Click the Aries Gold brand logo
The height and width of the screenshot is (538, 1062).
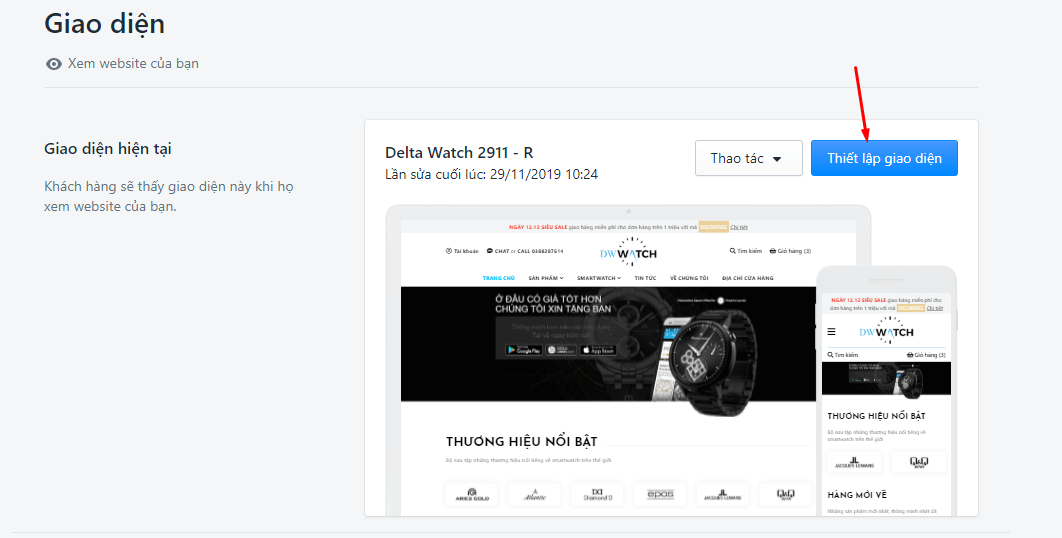click(x=471, y=494)
